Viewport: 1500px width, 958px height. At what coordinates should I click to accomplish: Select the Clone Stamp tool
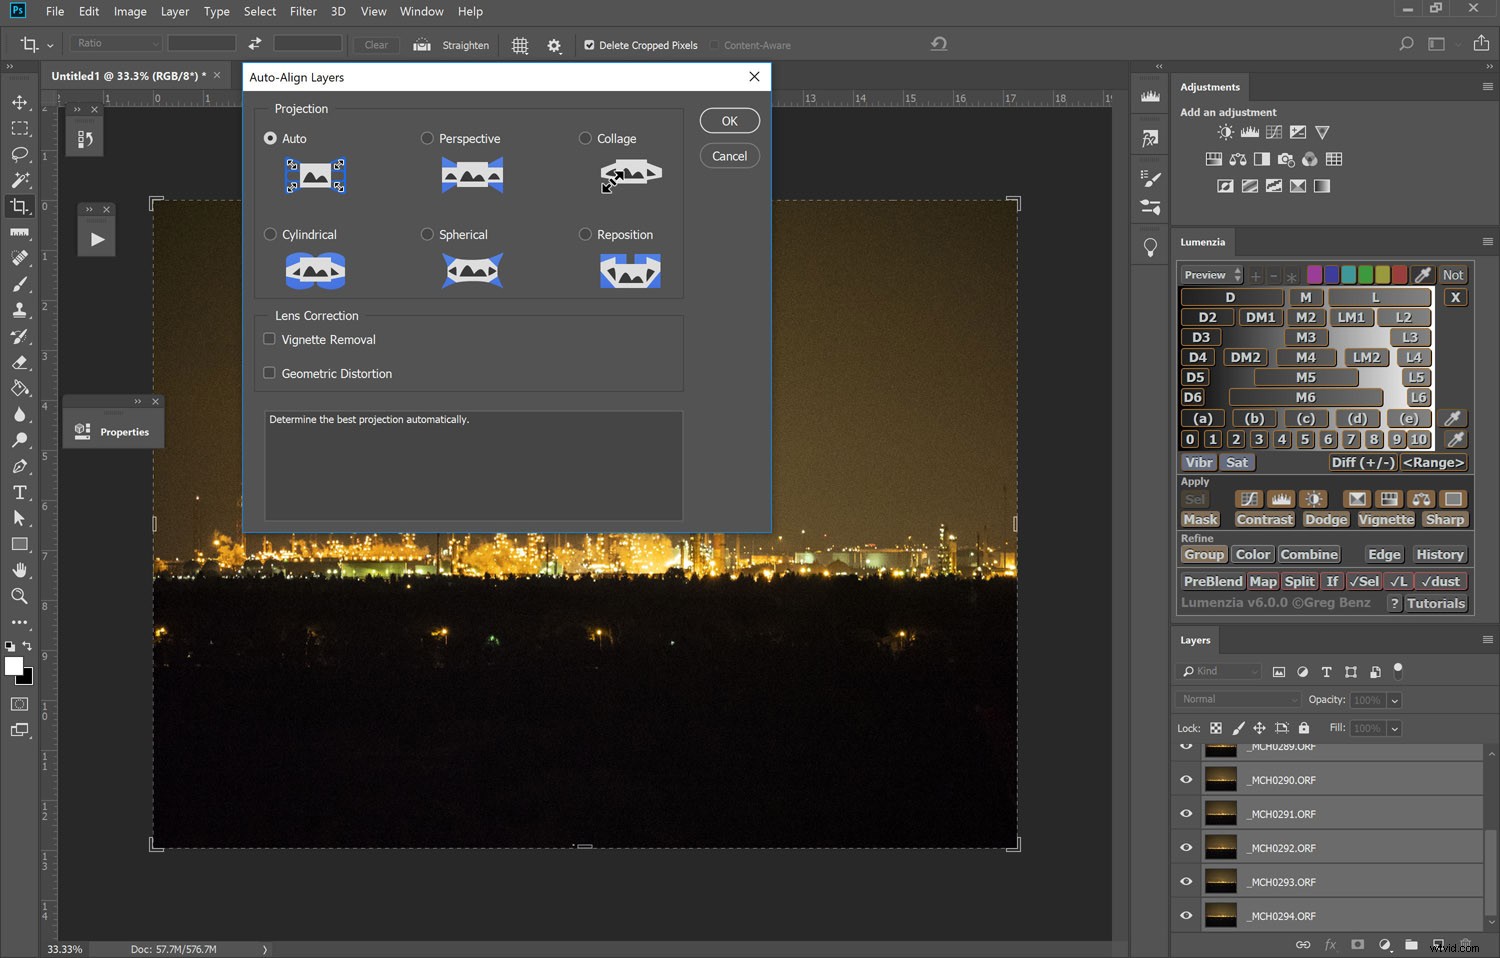(x=20, y=310)
